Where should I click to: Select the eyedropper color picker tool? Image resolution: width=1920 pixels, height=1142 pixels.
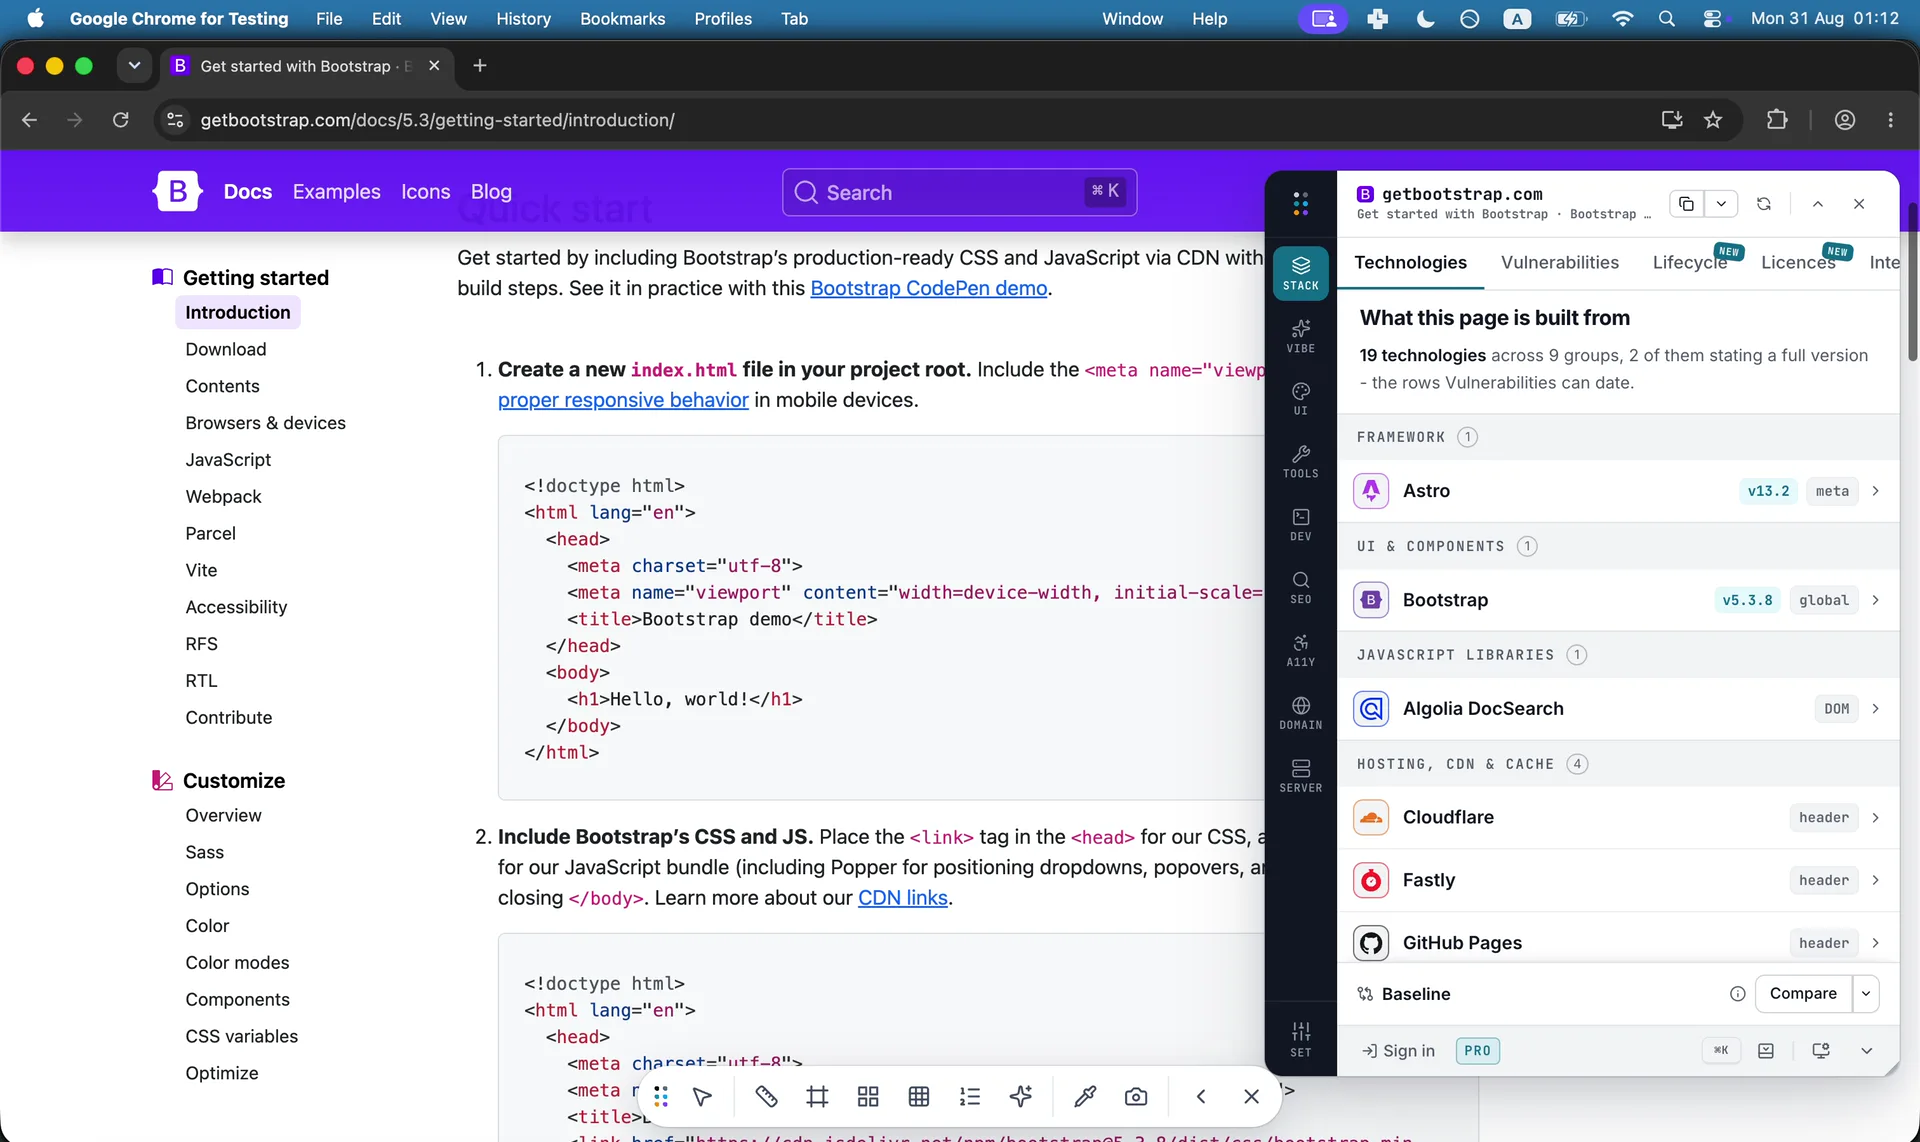click(1085, 1097)
